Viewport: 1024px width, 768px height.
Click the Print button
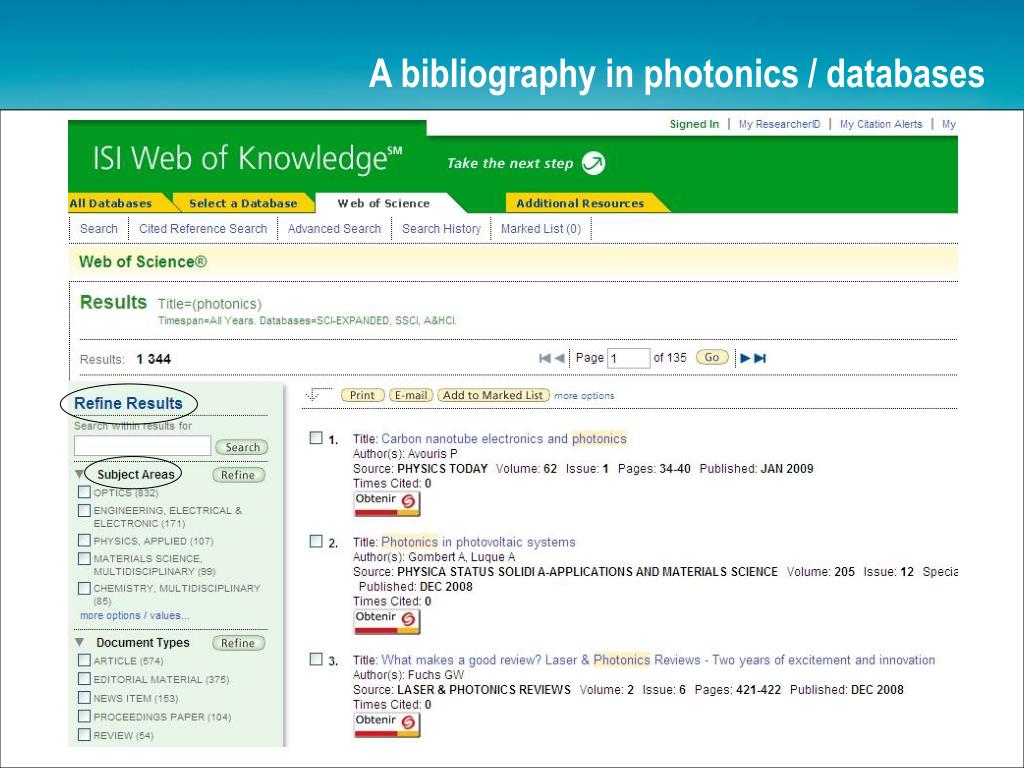pyautogui.click(x=362, y=395)
